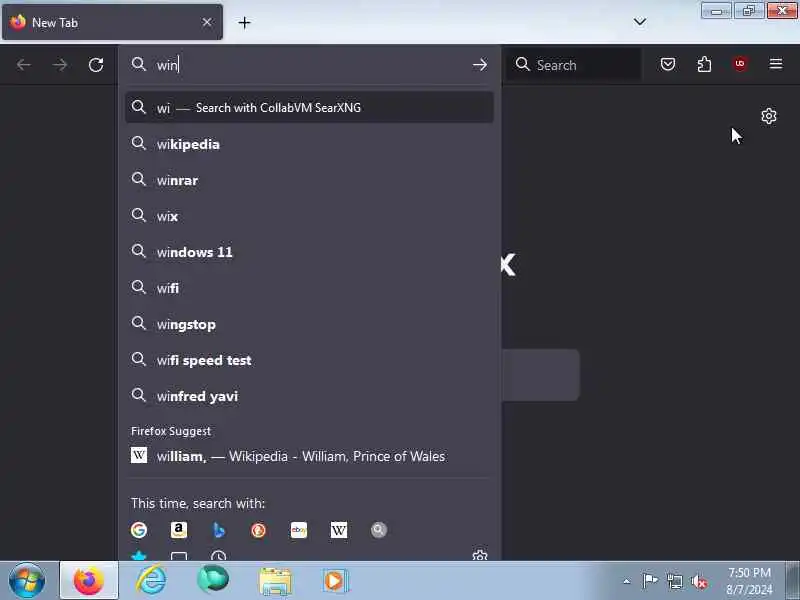
Task: Search with Wikipedia one-off engine icon
Action: 338,530
